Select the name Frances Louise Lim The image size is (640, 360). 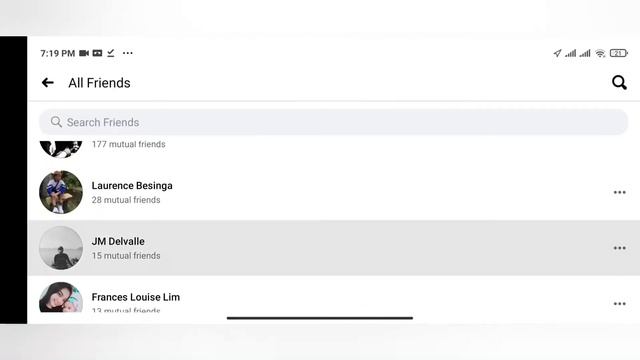(136, 297)
